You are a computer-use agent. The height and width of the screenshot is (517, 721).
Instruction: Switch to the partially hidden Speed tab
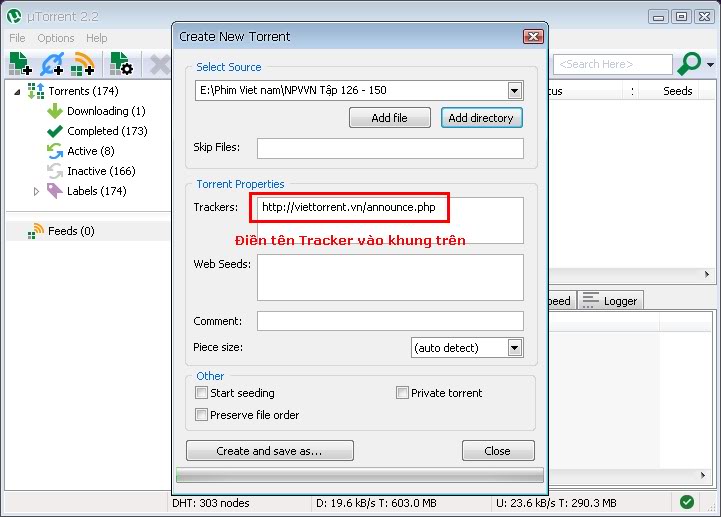[562, 300]
